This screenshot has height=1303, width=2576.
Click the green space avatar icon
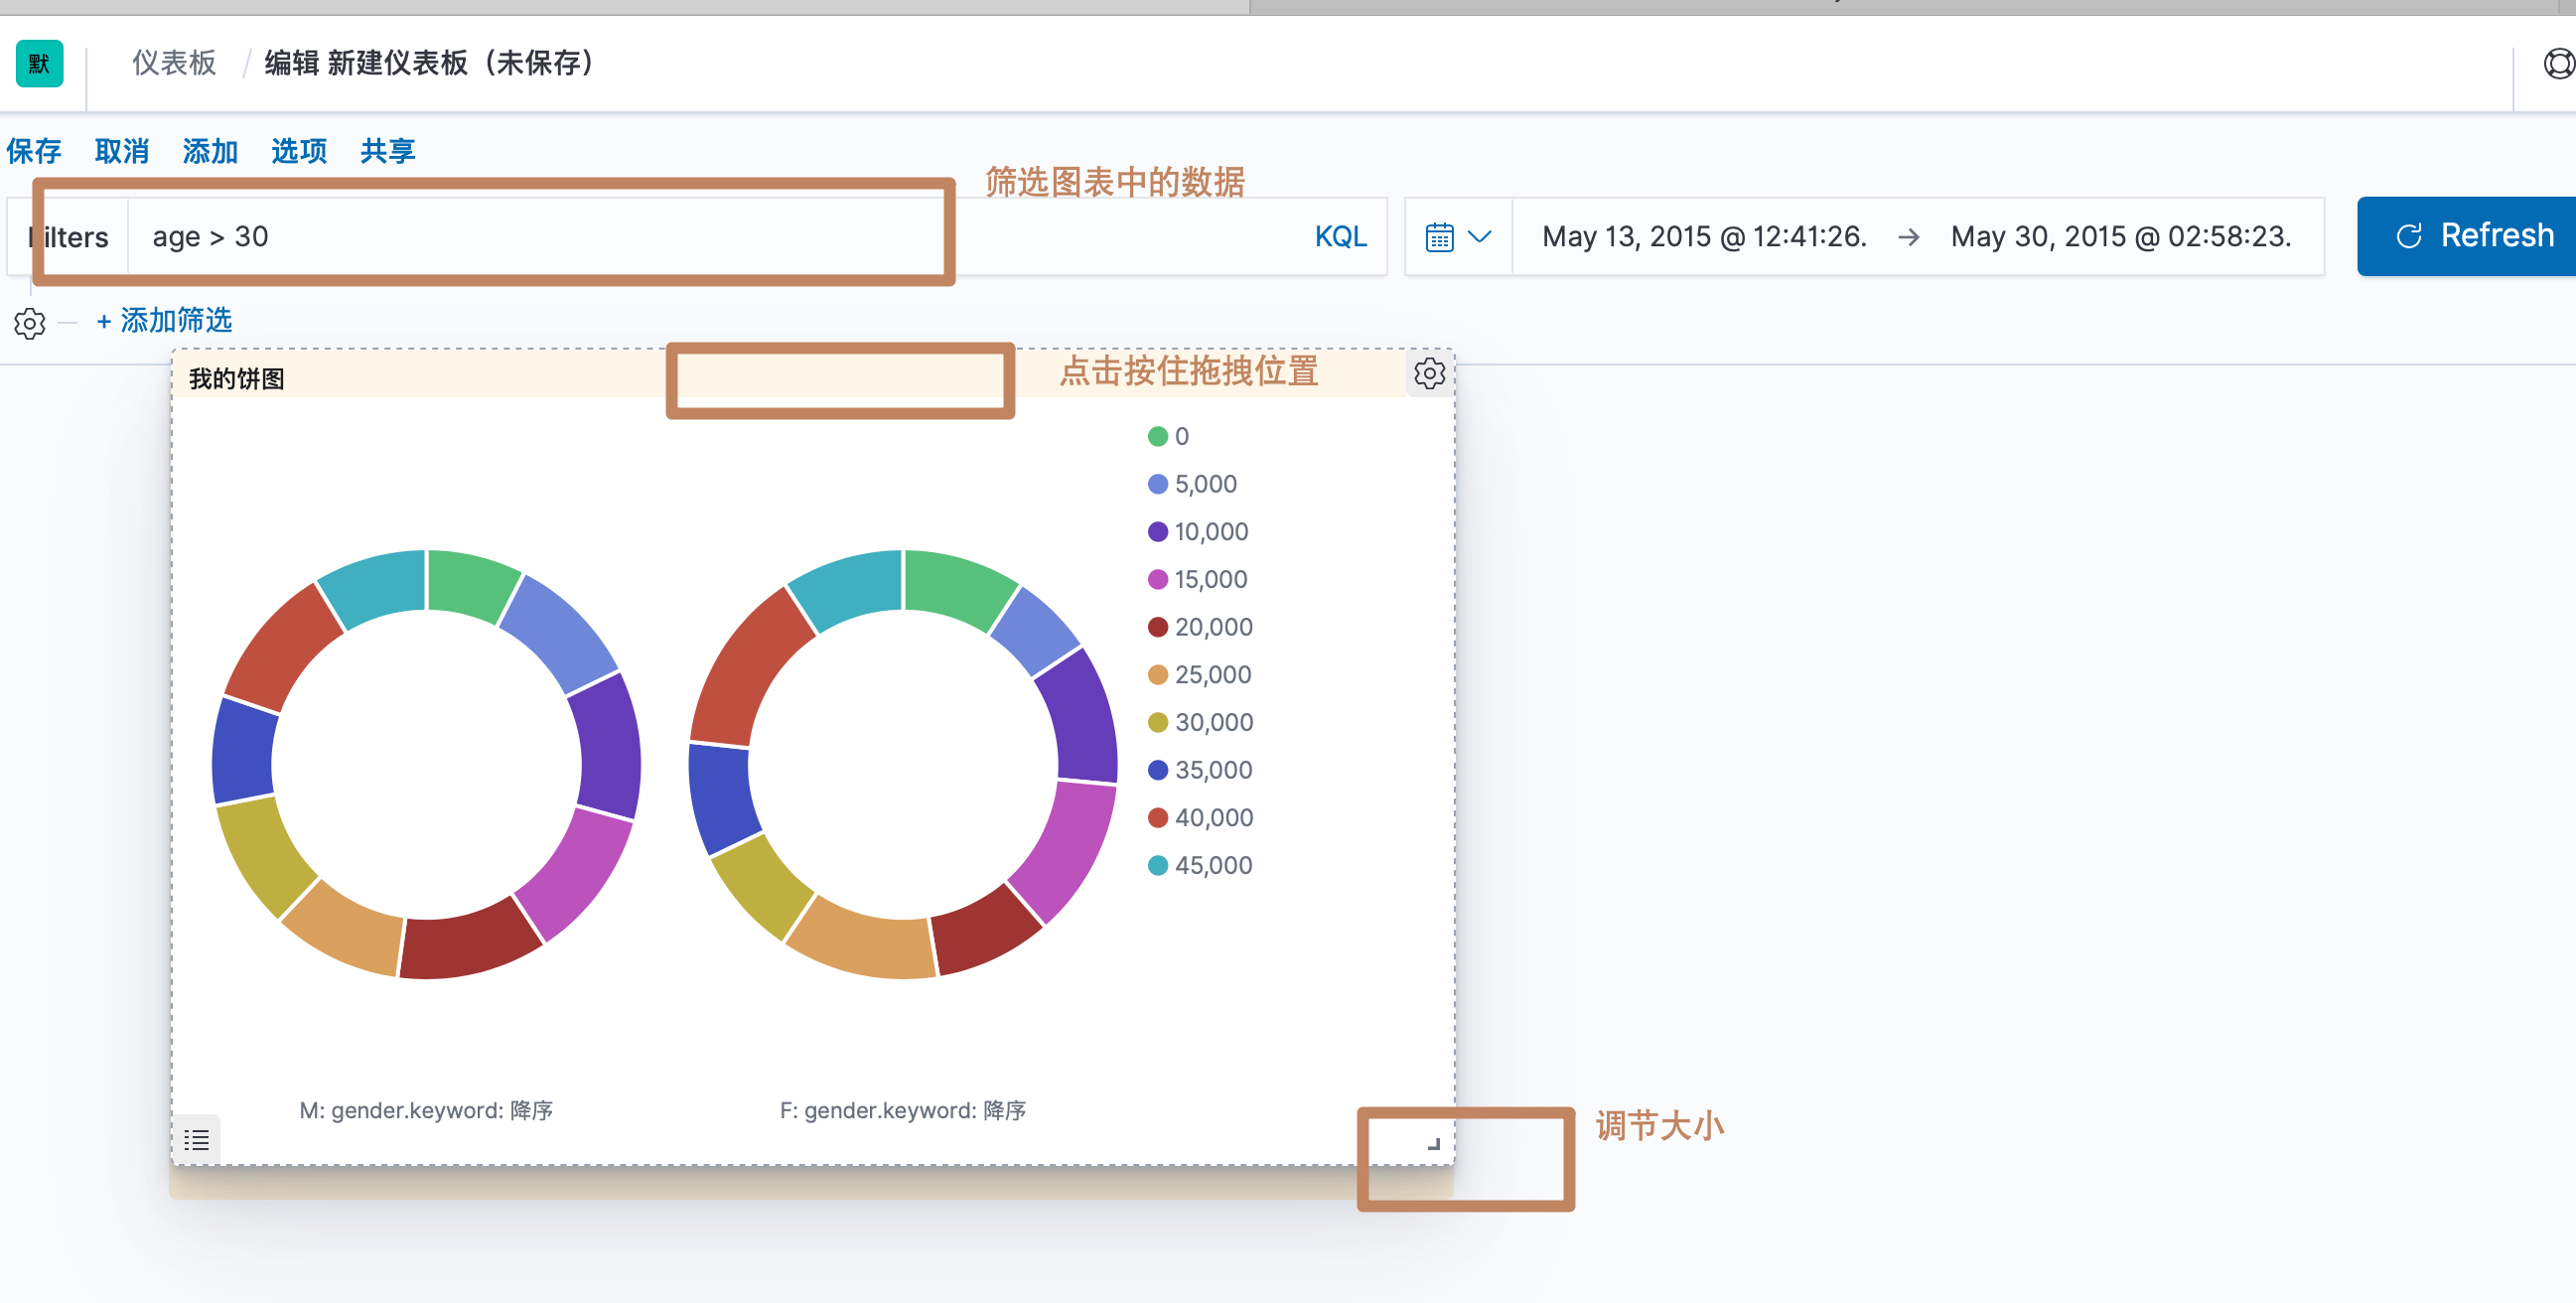(x=39, y=64)
